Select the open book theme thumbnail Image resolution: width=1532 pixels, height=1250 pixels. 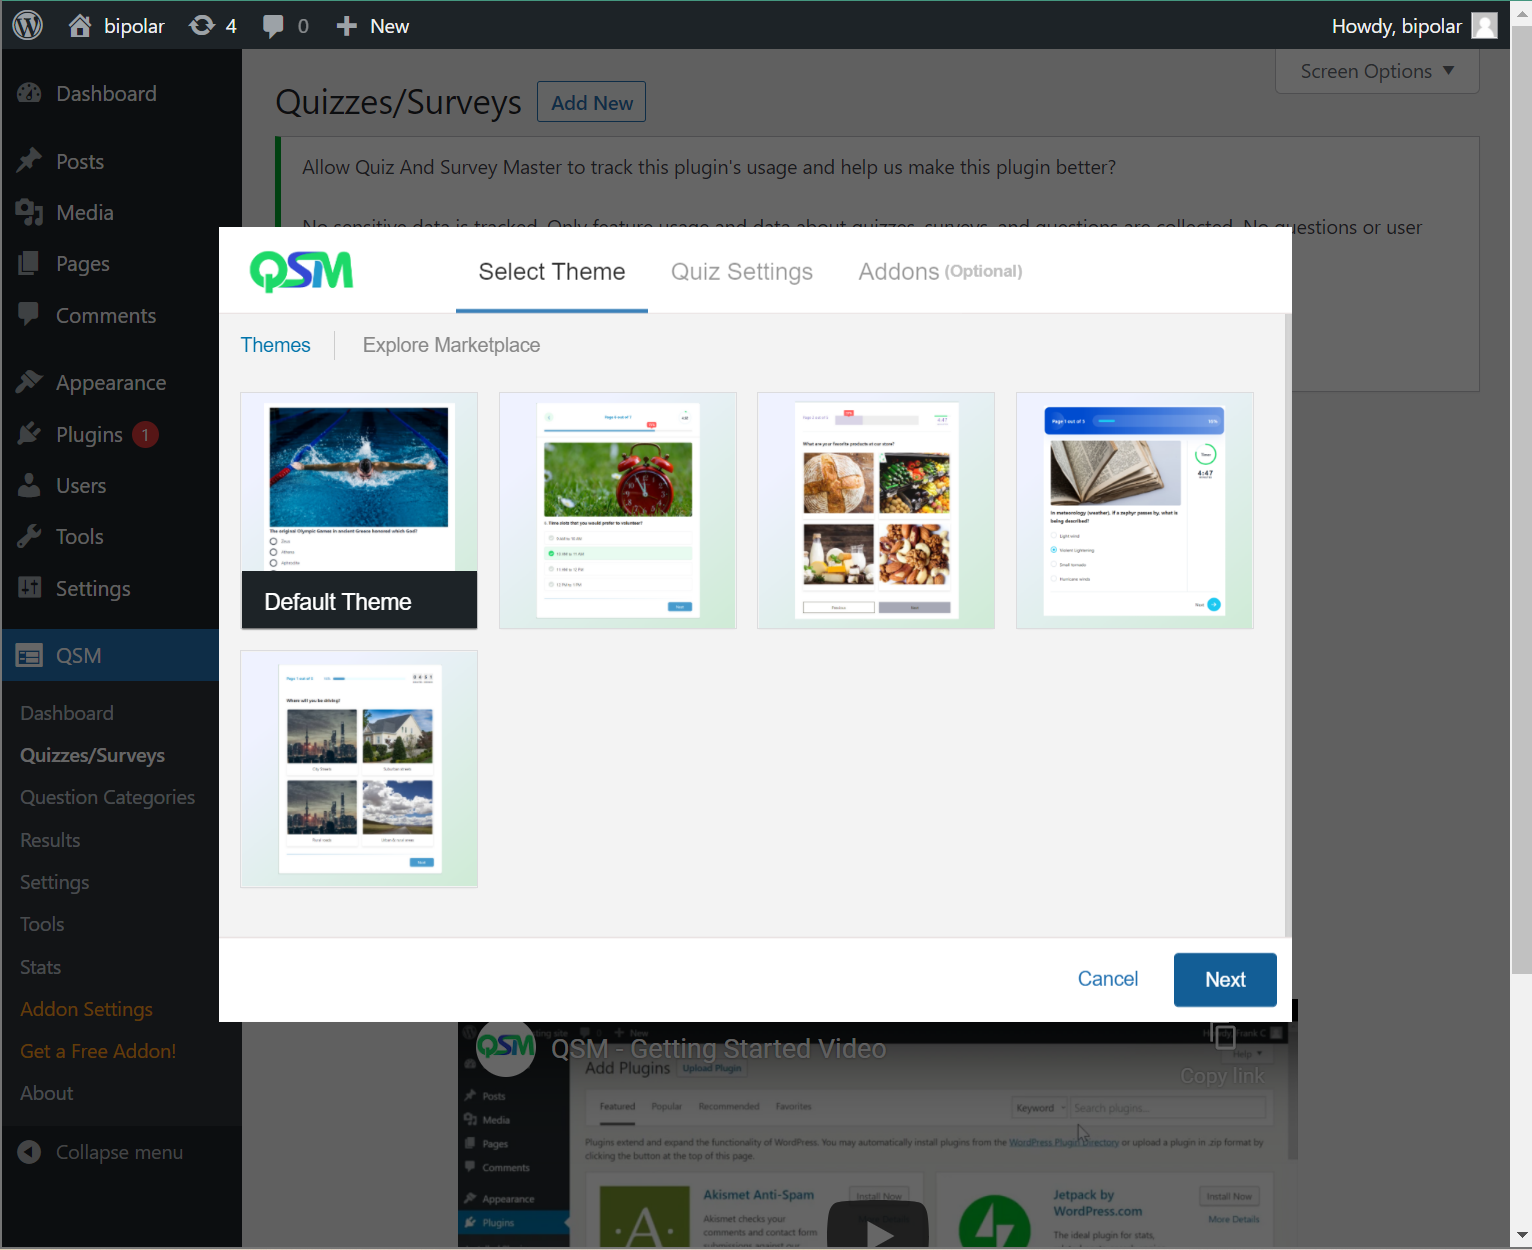(x=1135, y=511)
